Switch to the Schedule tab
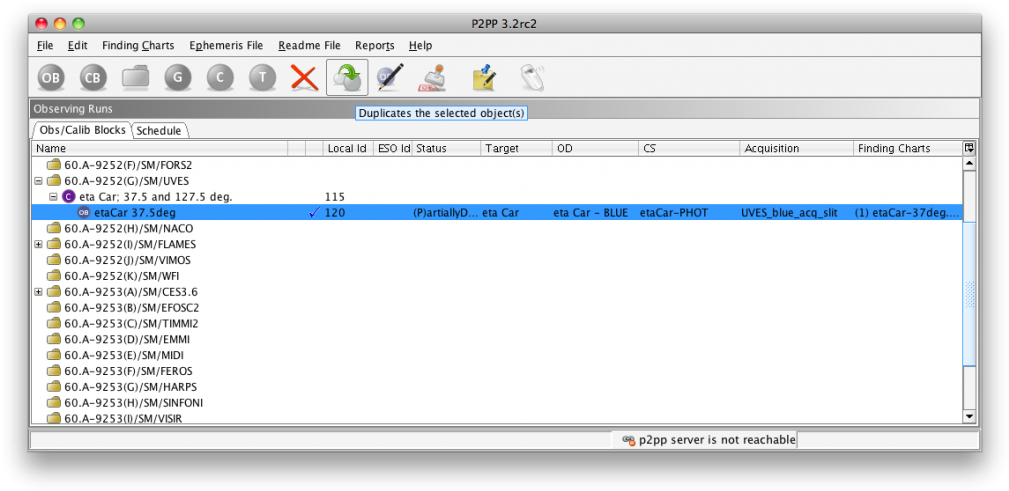Image resolution: width=1009 pixels, height=491 pixels. [159, 131]
